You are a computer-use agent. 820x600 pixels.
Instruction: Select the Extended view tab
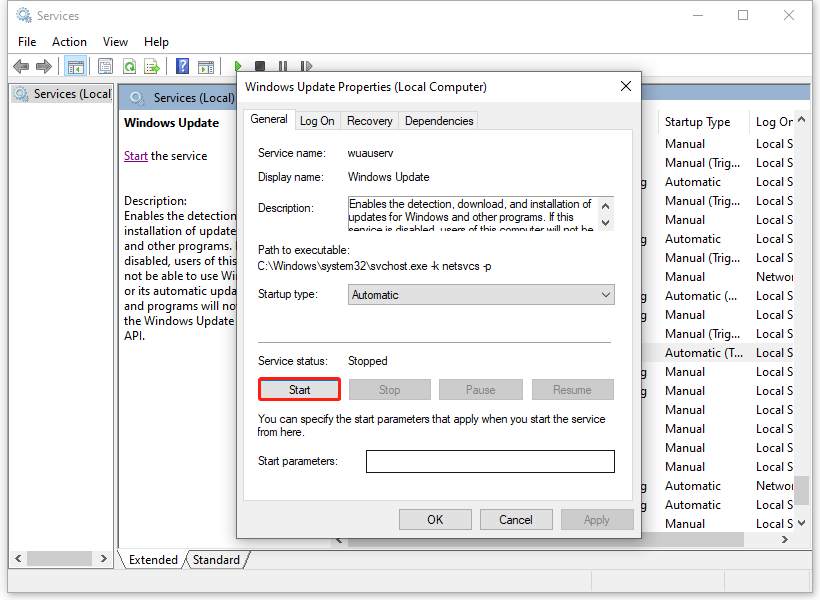point(153,560)
